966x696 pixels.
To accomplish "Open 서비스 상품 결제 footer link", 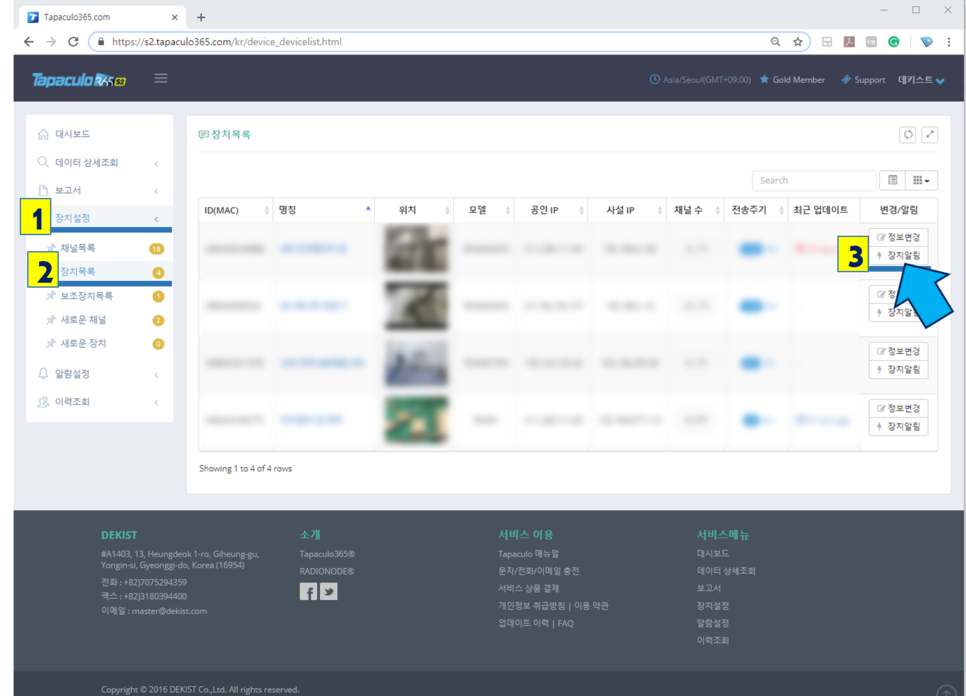I will [528, 588].
